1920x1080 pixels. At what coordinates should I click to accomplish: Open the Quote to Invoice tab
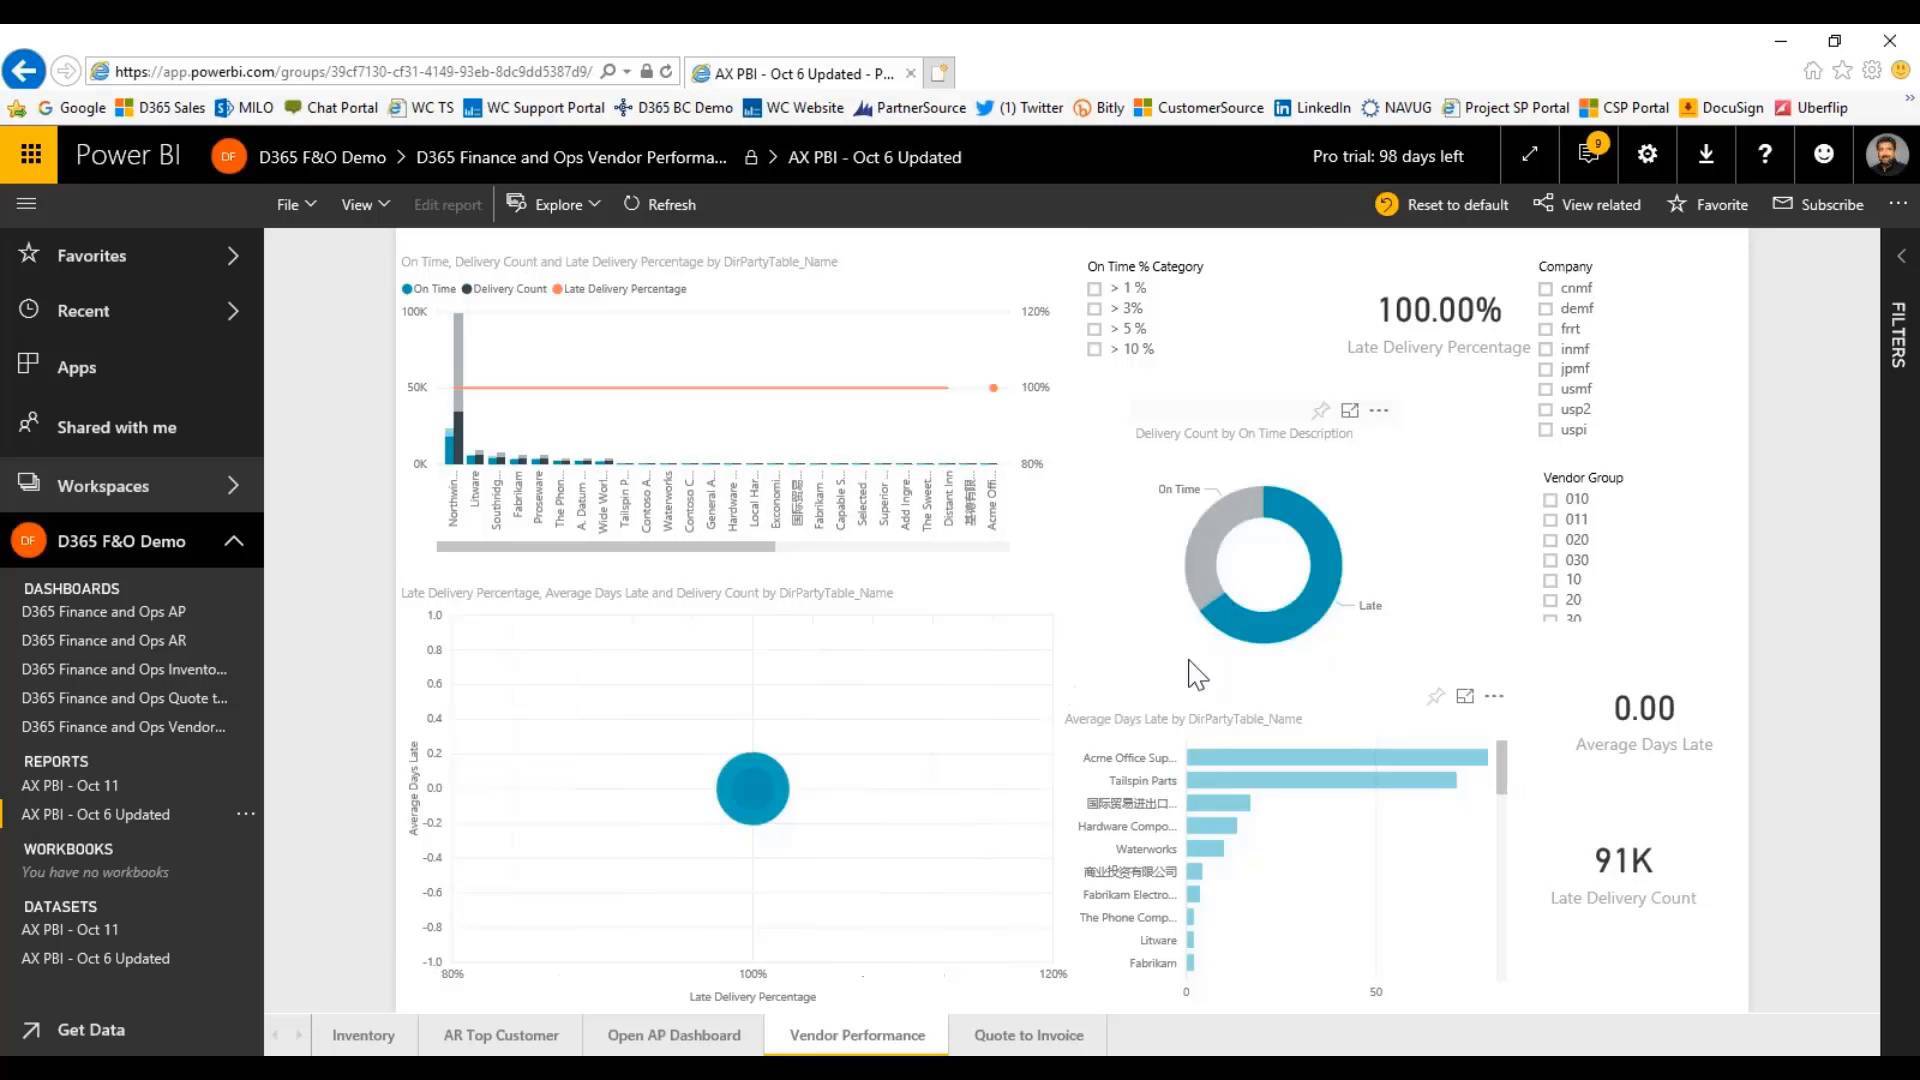(1028, 1035)
